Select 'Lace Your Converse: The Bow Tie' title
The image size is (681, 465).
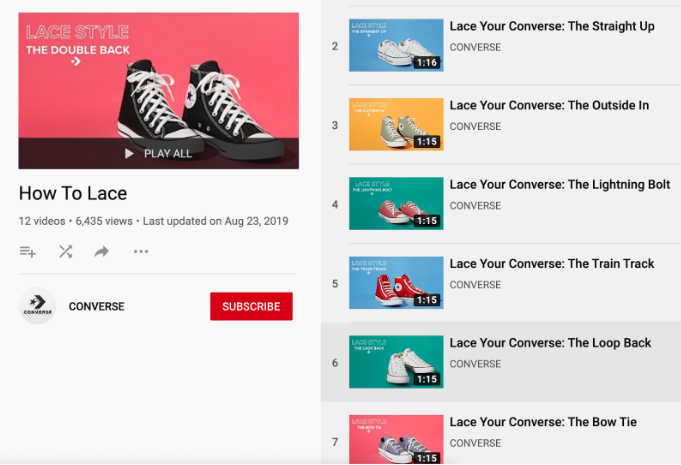[x=543, y=422]
